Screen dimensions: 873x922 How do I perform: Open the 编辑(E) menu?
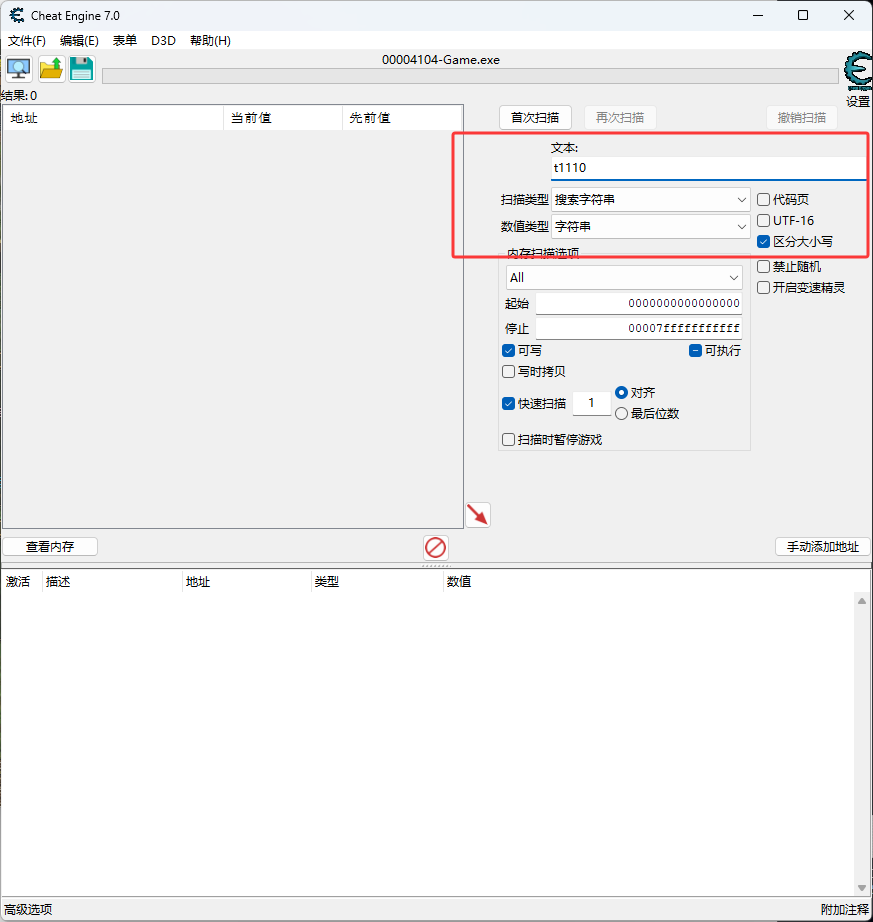tap(79, 41)
